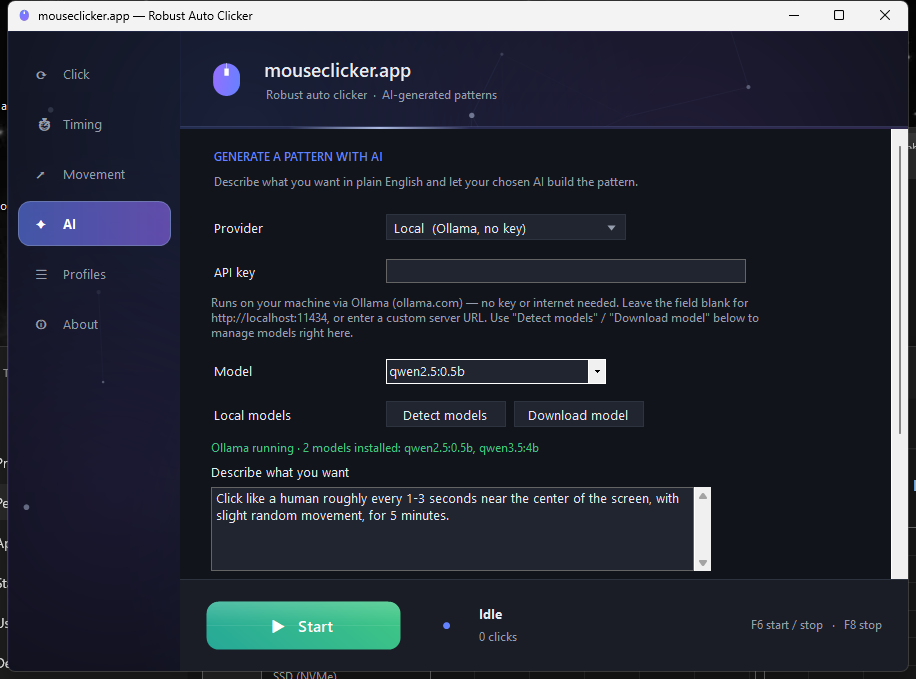
Task: Expand the Model combo box arrow
Action: point(597,372)
